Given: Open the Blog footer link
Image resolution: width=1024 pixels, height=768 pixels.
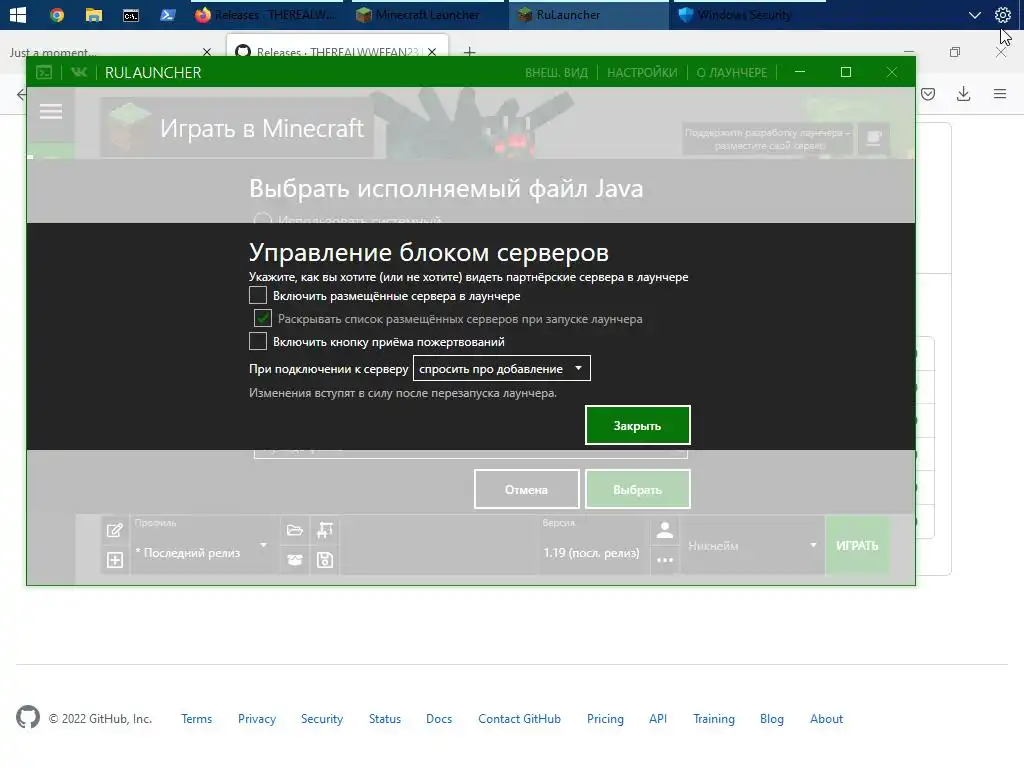Looking at the screenshot, I should (x=771, y=718).
